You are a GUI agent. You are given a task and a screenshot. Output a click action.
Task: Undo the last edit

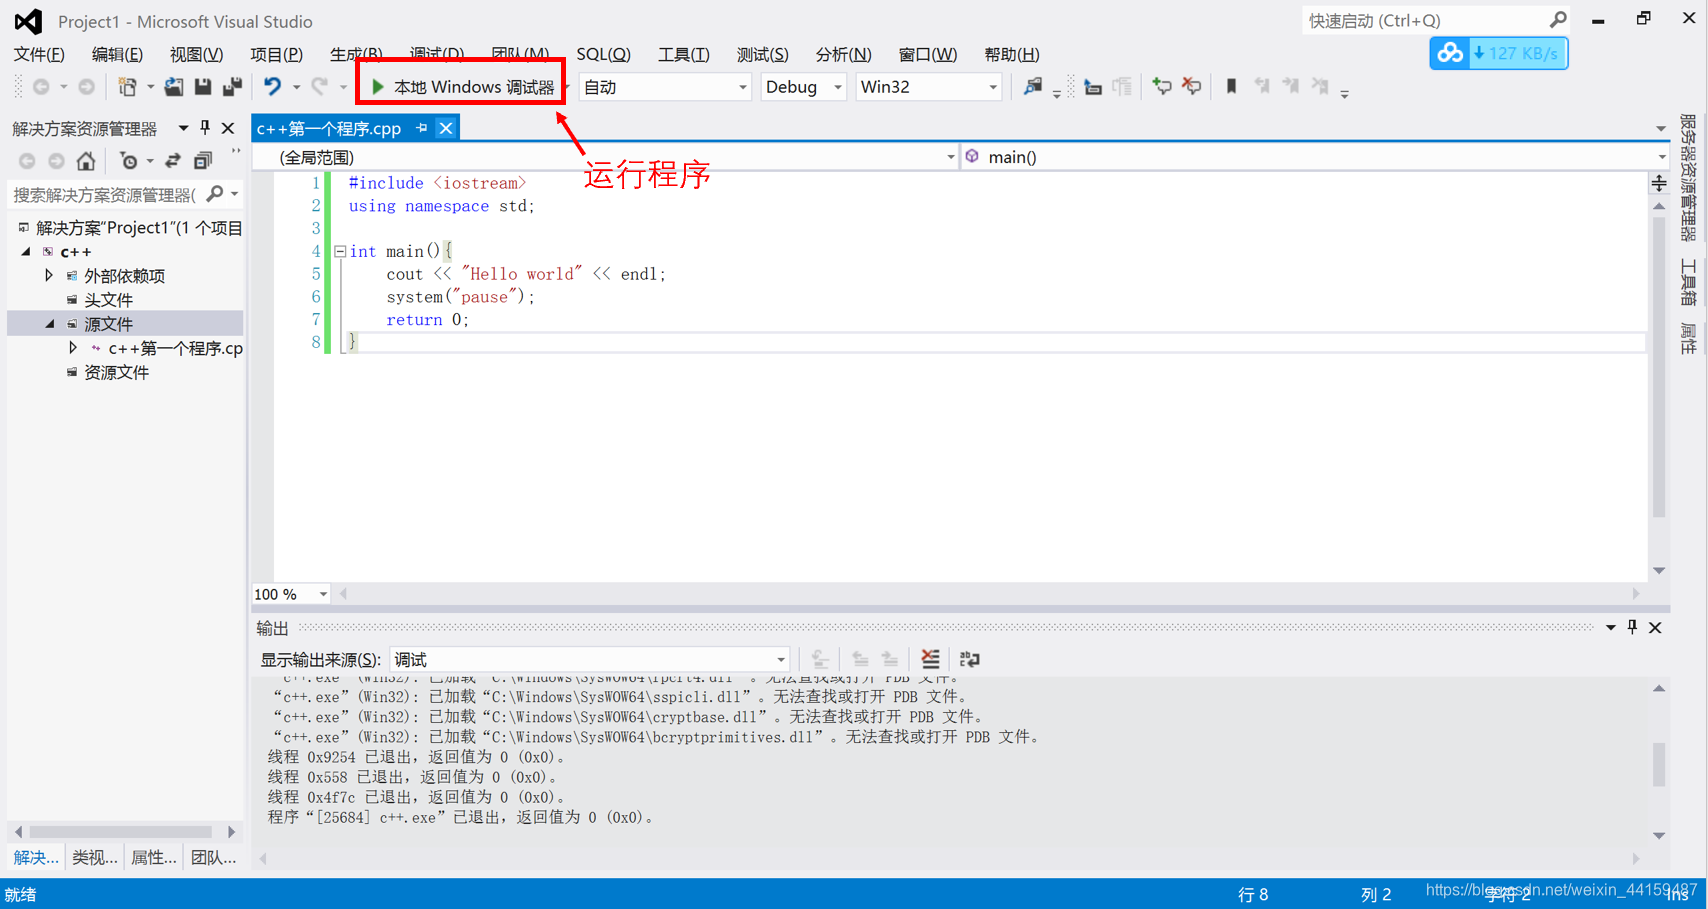pos(272,87)
